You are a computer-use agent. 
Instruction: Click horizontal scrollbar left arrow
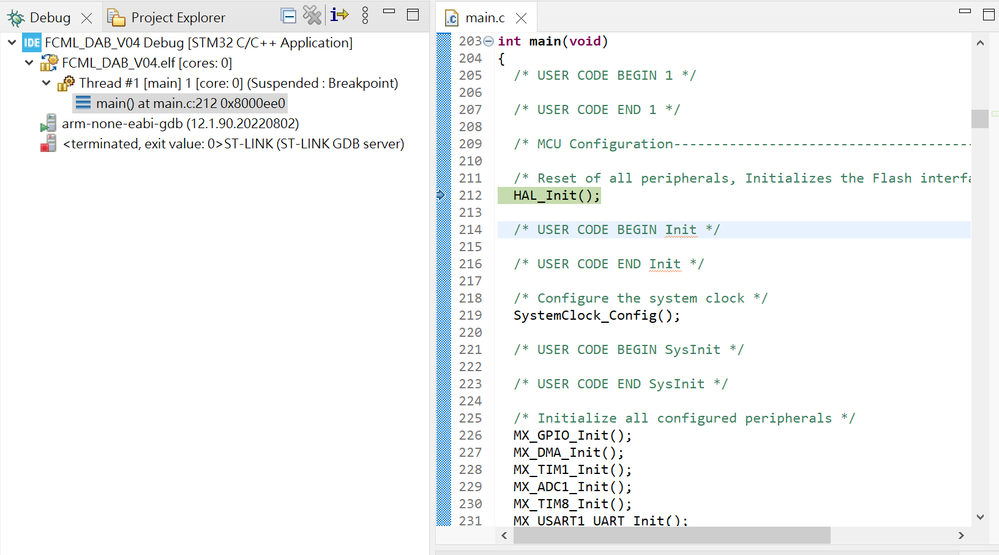(504, 535)
